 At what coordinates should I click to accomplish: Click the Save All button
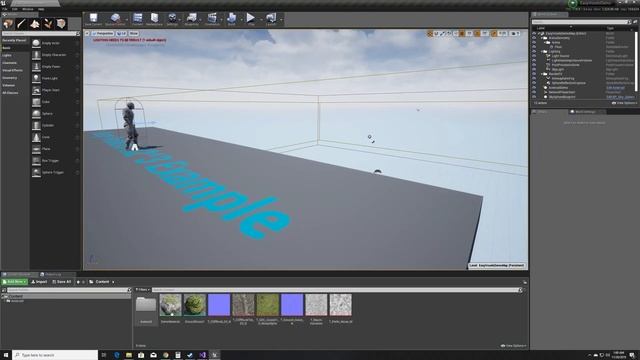tap(62, 282)
